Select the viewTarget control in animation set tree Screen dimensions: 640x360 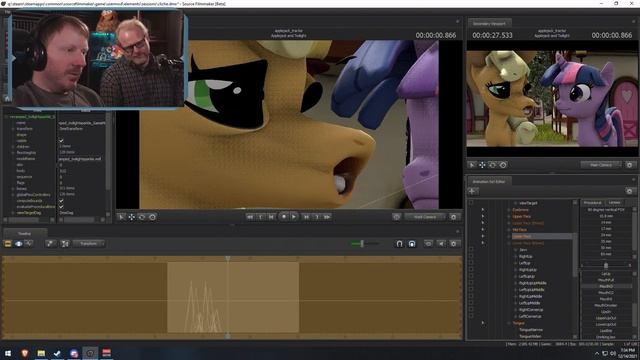pos(529,203)
